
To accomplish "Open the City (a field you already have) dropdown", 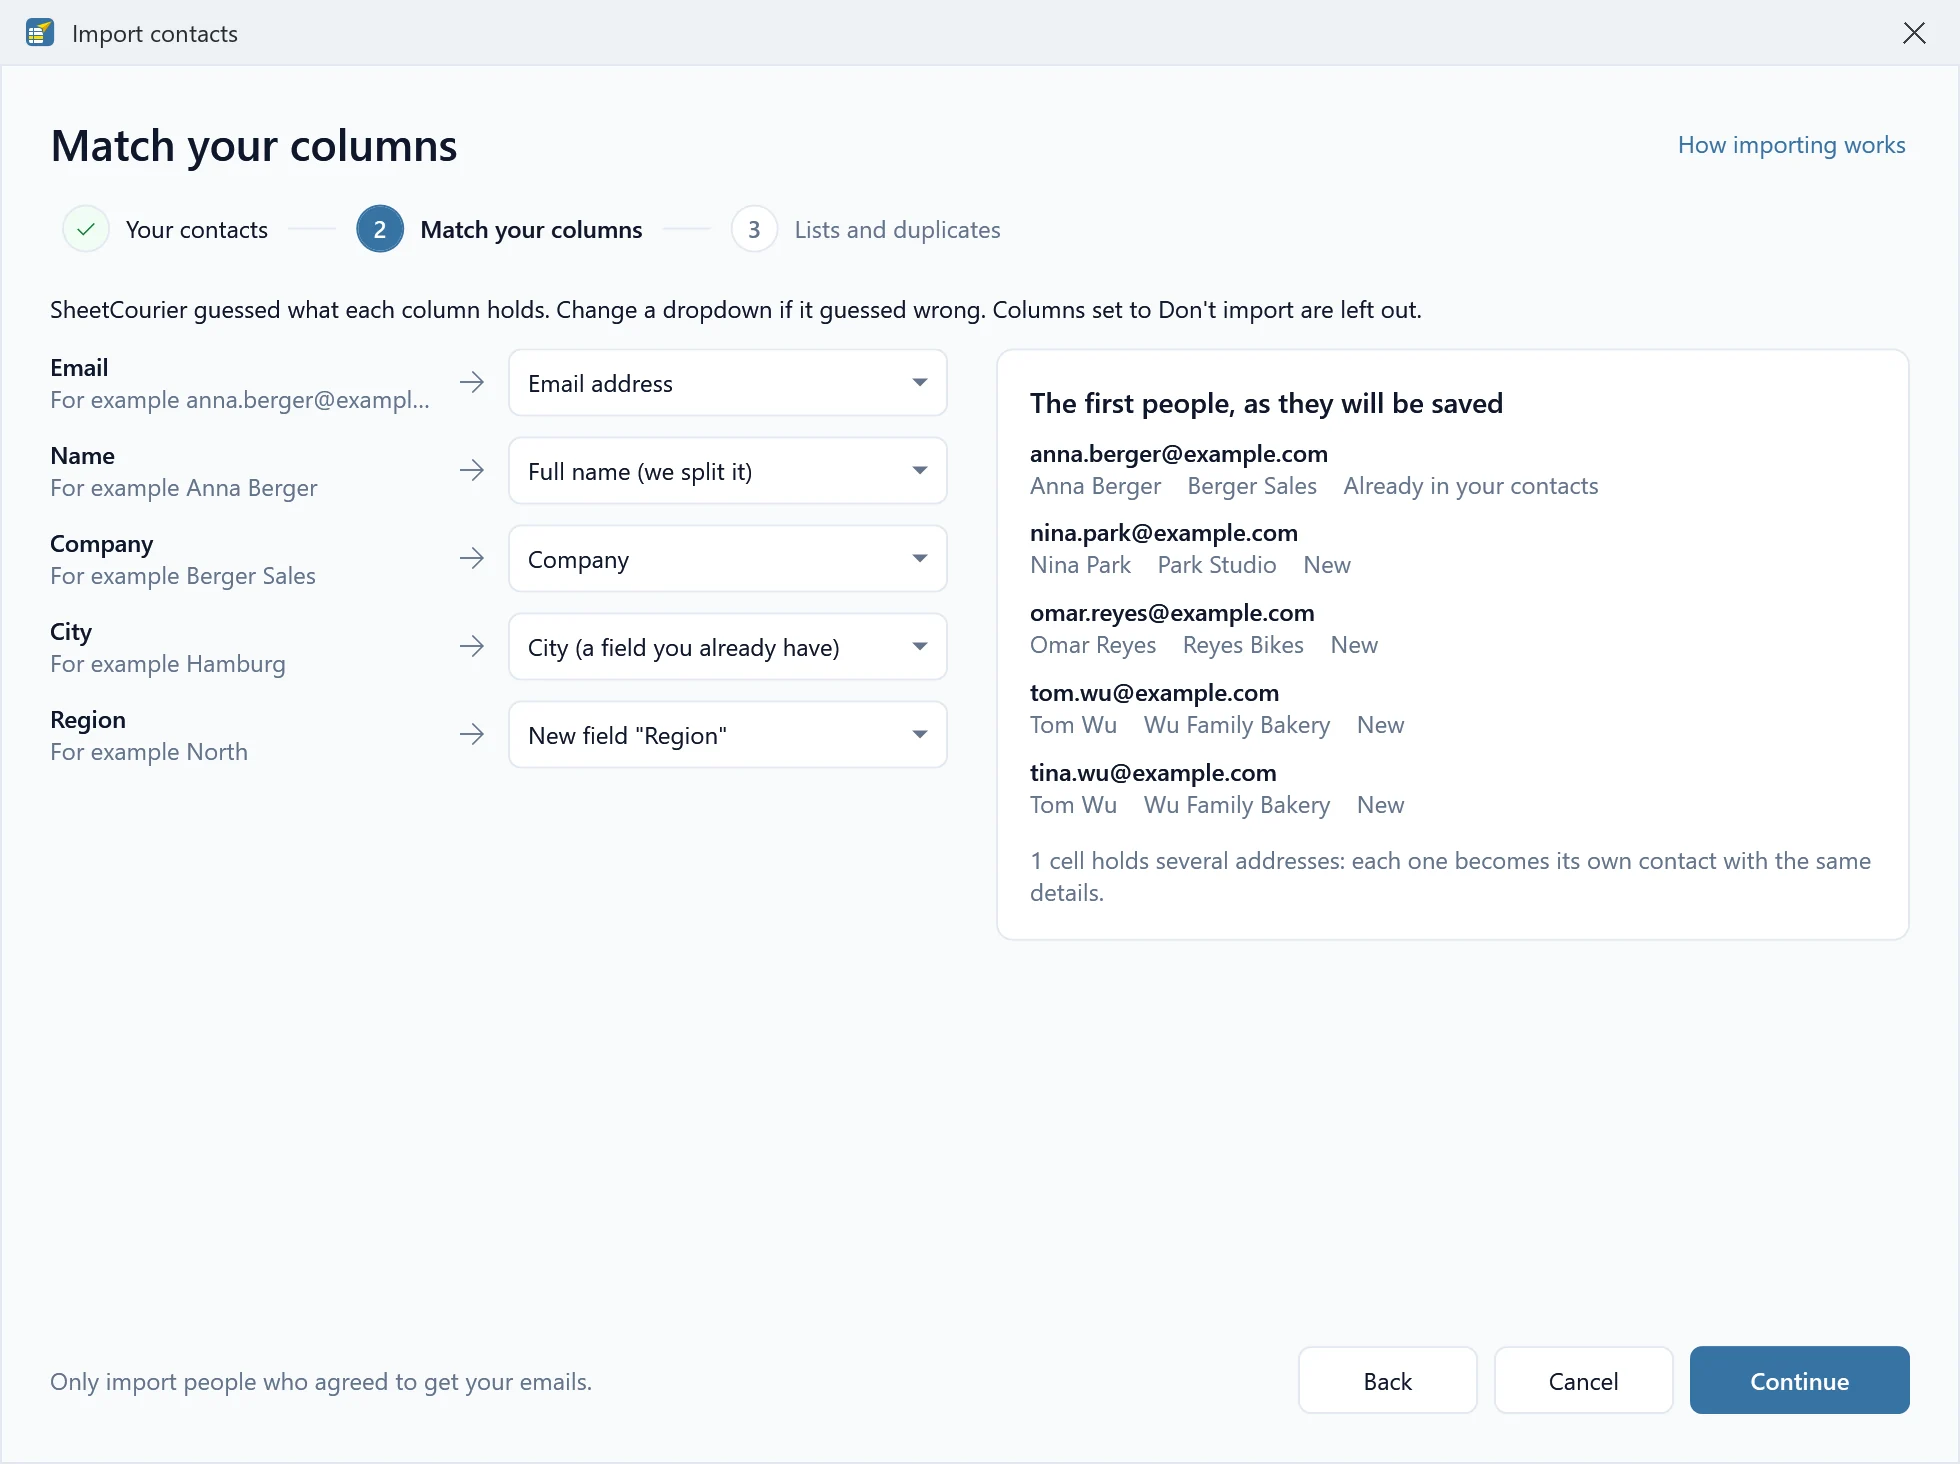I will 728,647.
